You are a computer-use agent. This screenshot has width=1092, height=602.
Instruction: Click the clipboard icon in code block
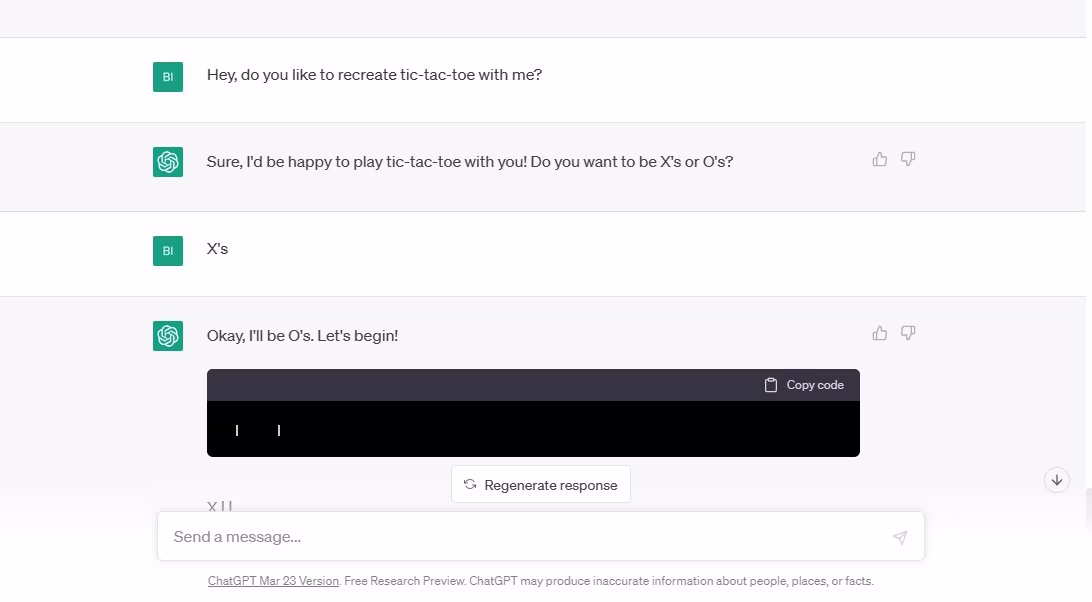770,385
